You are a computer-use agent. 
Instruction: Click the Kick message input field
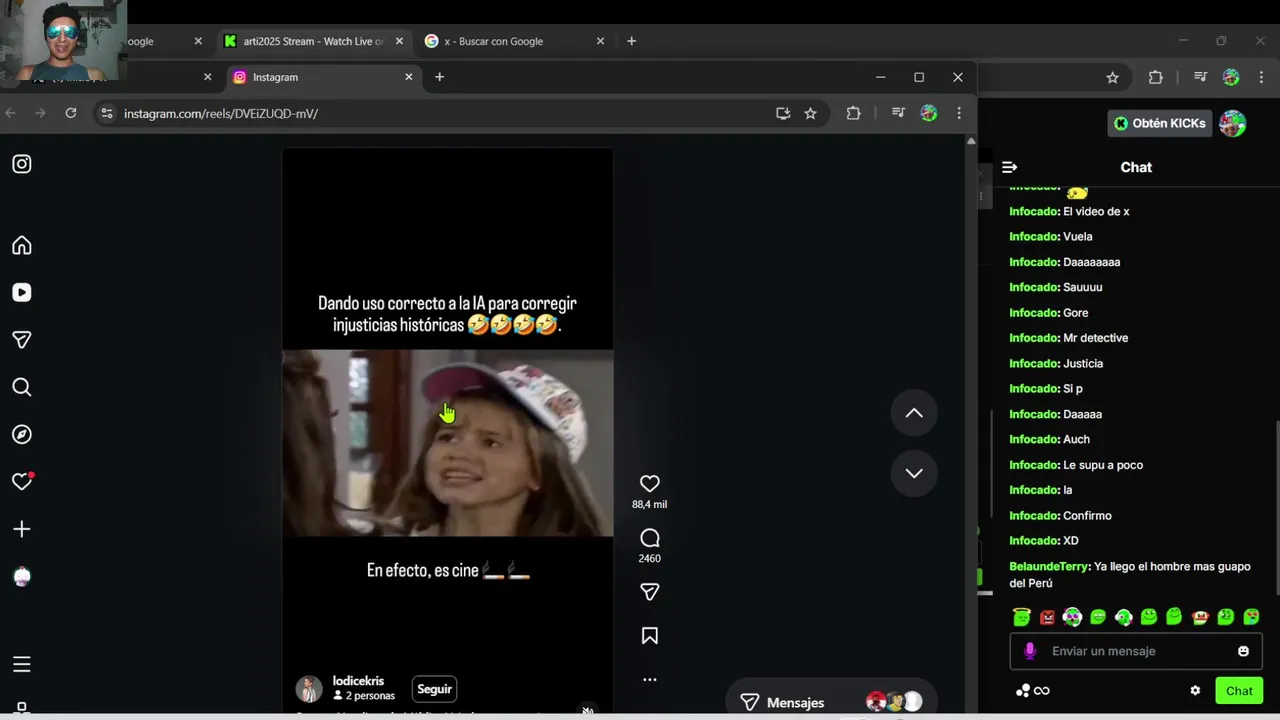(1135, 651)
